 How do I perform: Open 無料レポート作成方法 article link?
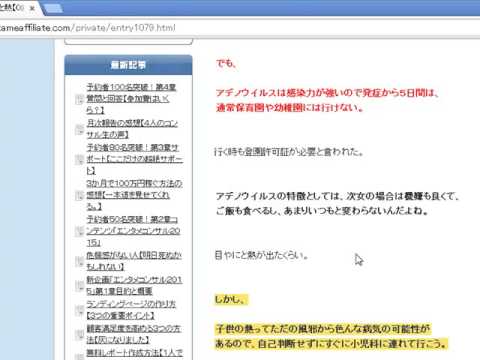pos(134,353)
